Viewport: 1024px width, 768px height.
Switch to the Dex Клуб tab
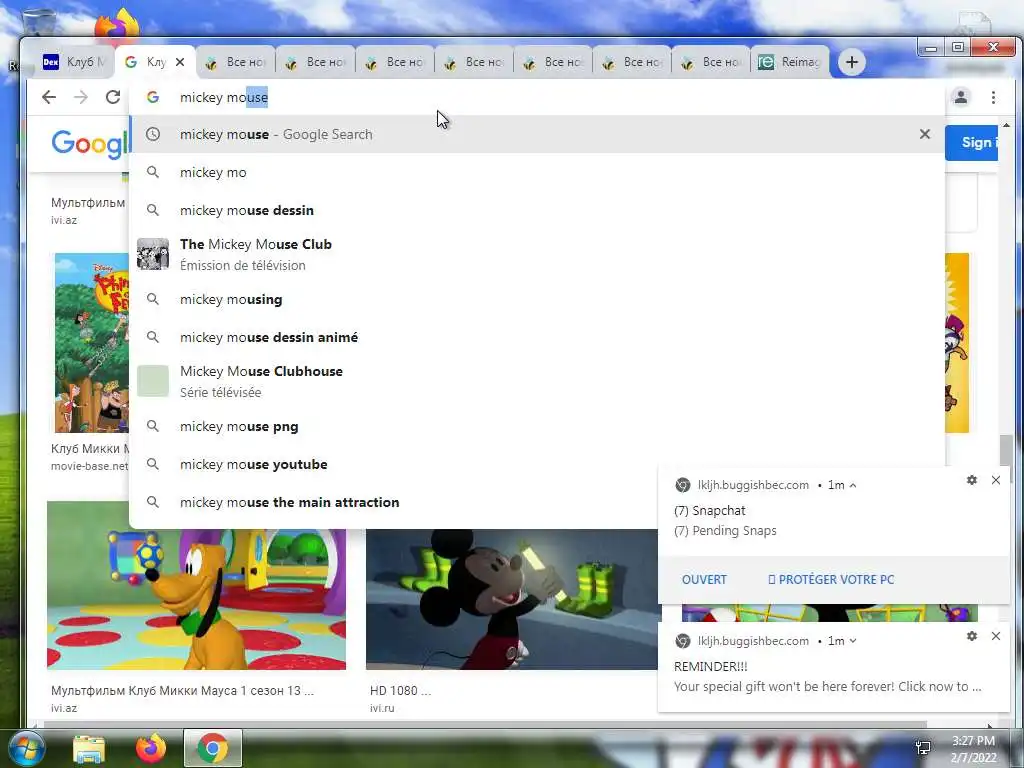(74, 62)
